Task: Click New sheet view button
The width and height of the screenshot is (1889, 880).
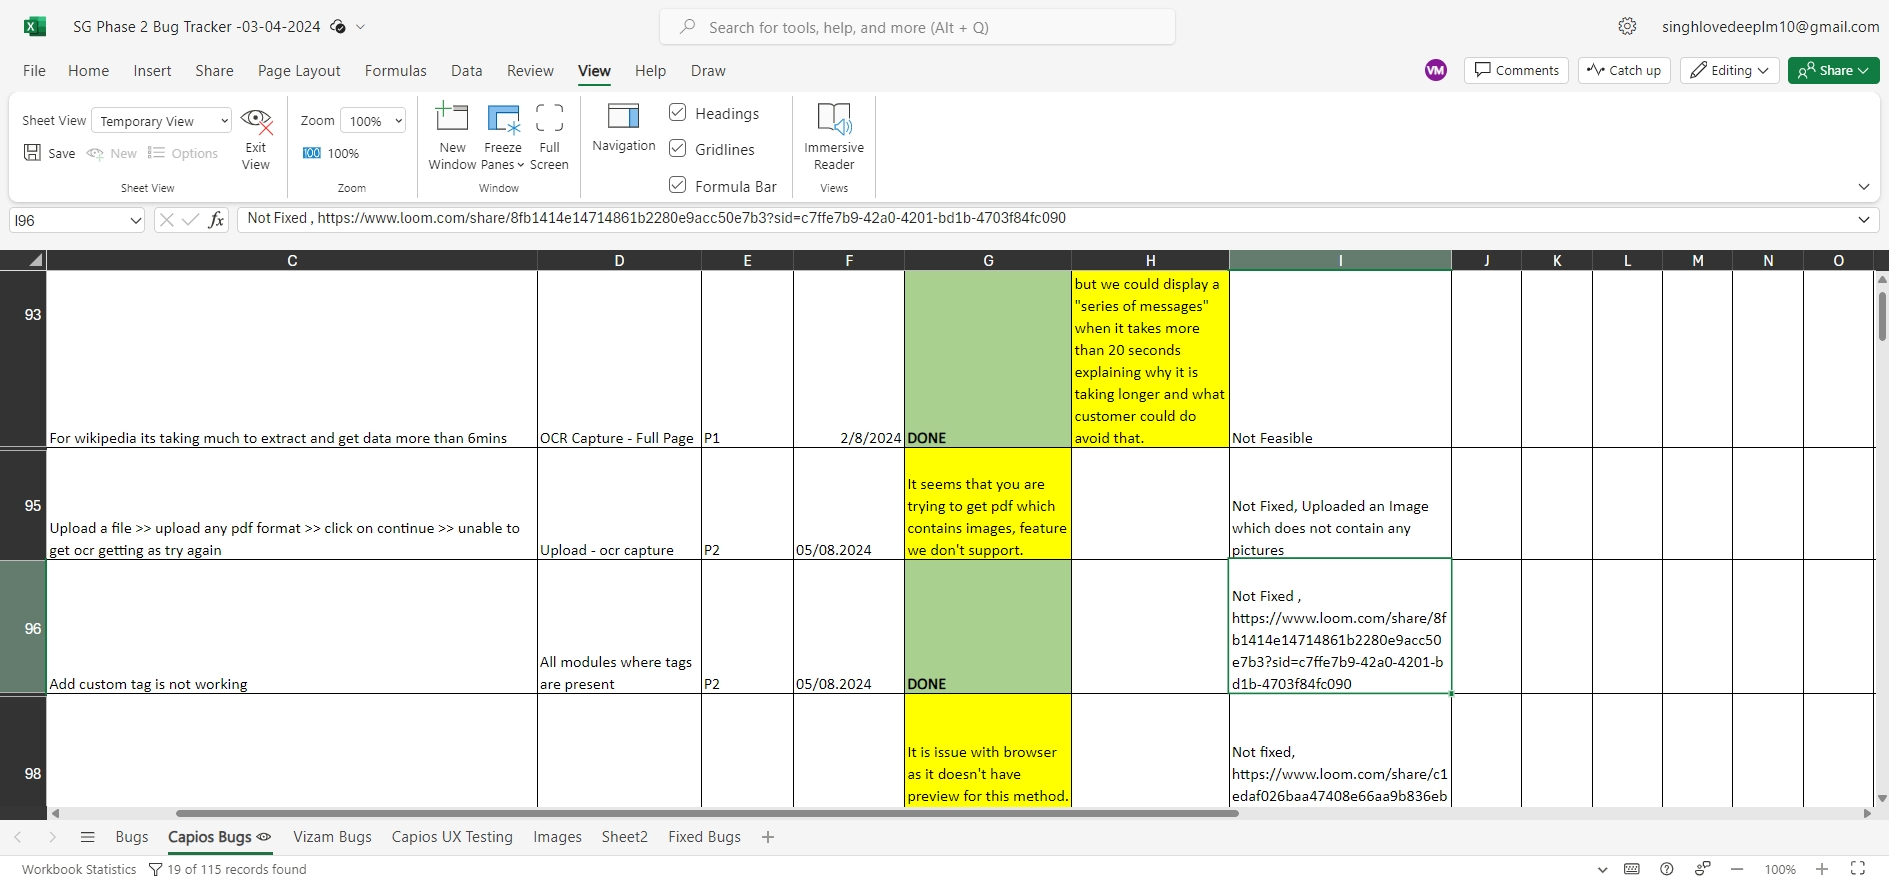Action: point(112,153)
